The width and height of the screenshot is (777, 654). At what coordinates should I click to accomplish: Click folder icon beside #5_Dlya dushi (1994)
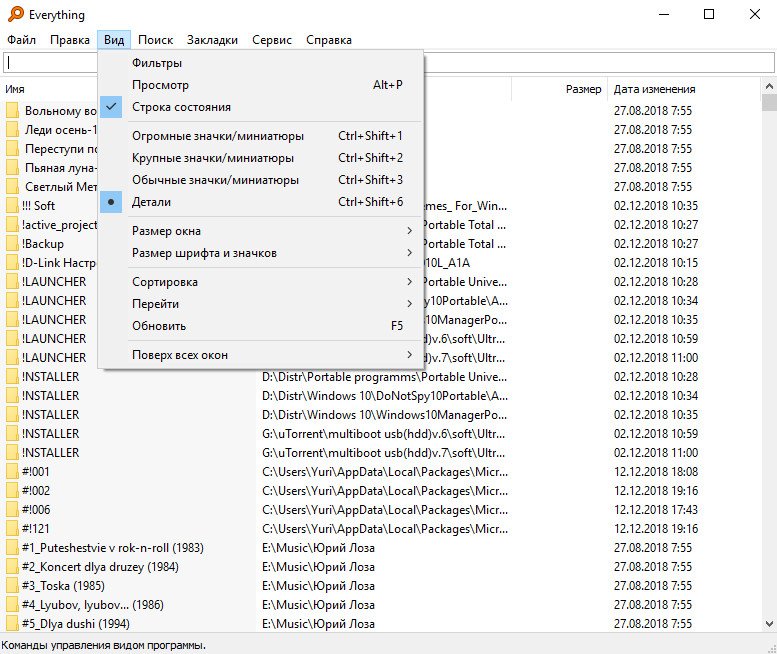click(12, 624)
